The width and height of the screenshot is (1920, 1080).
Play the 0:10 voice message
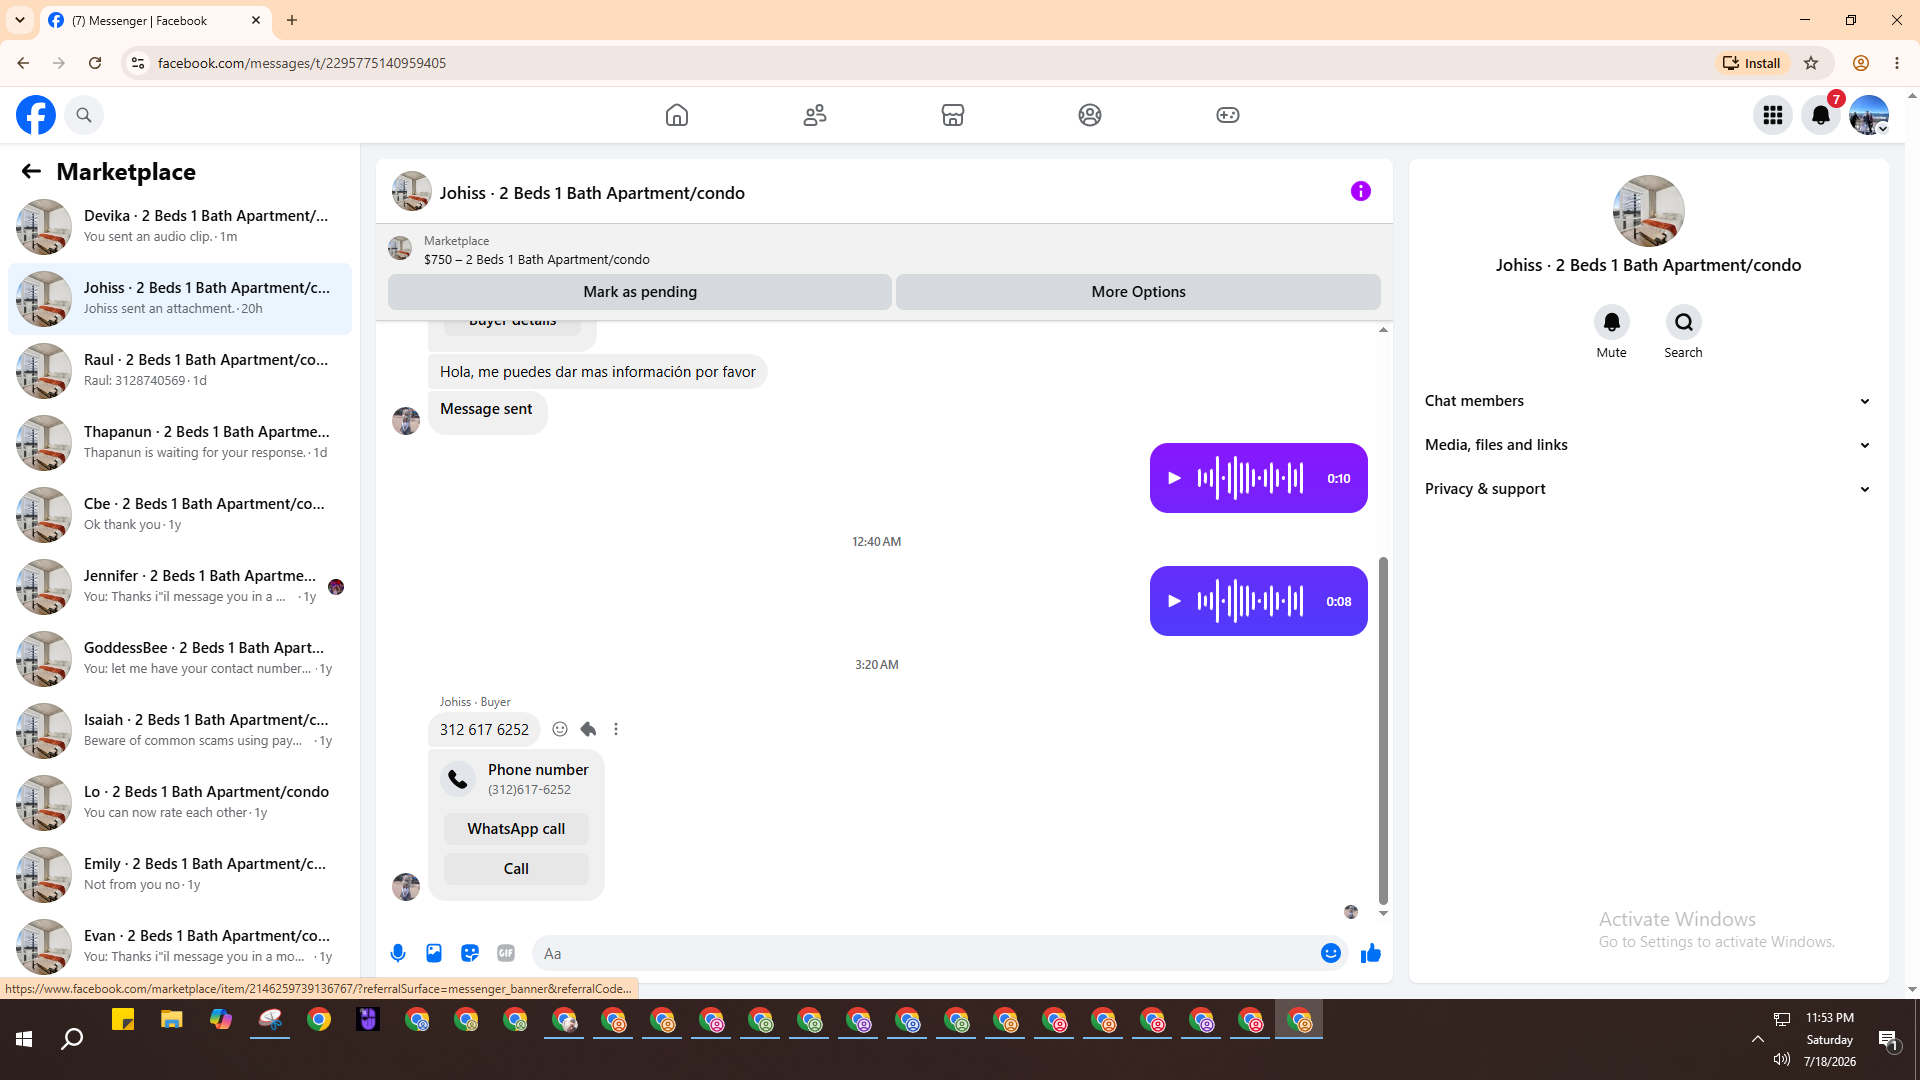point(1175,478)
